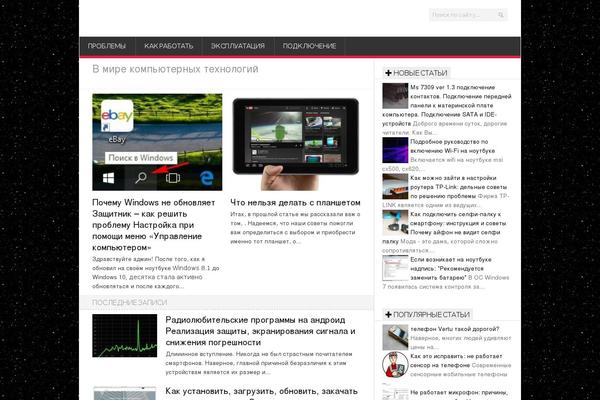The image size is (600, 400).
Task: Click the ПОПУЛЯРНЫЕ СТАТЬИ heading
Action: 431,315
